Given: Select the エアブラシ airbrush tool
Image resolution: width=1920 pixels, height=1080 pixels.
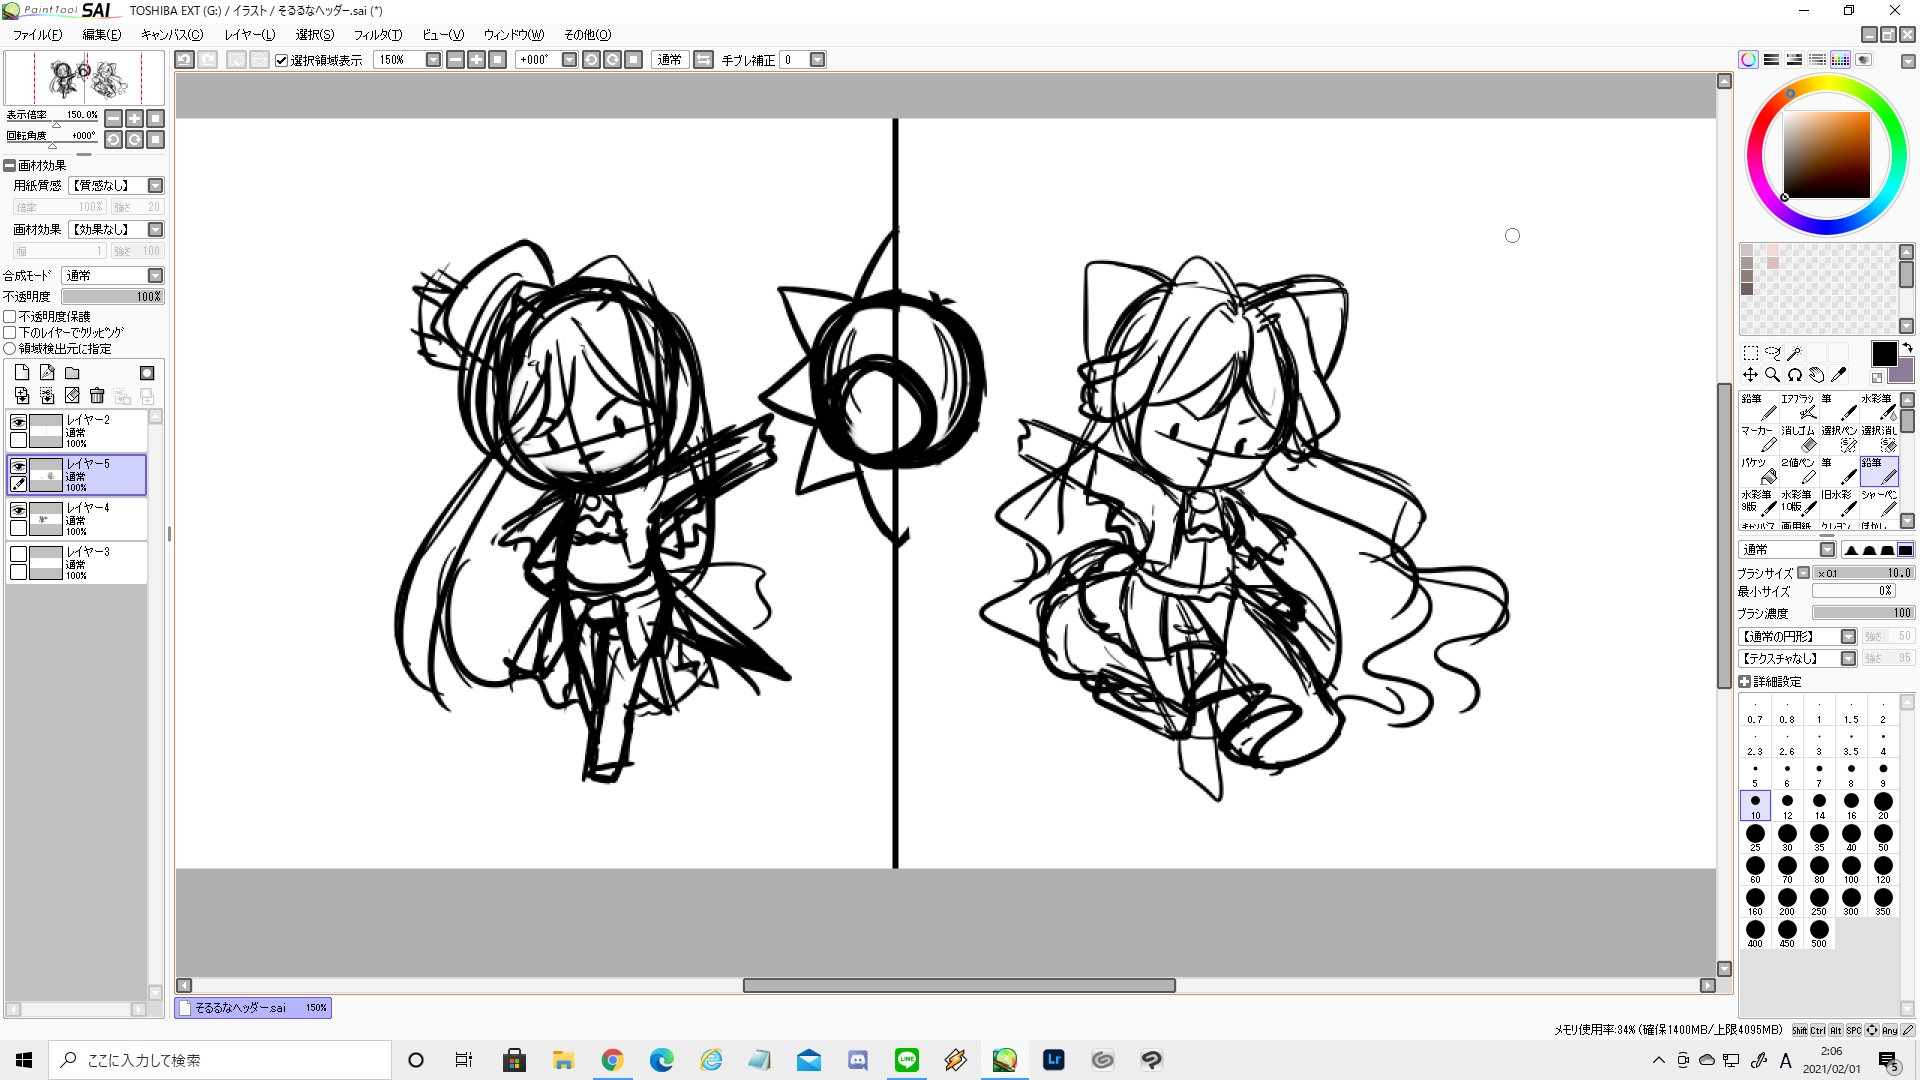Looking at the screenshot, I should [1798, 406].
